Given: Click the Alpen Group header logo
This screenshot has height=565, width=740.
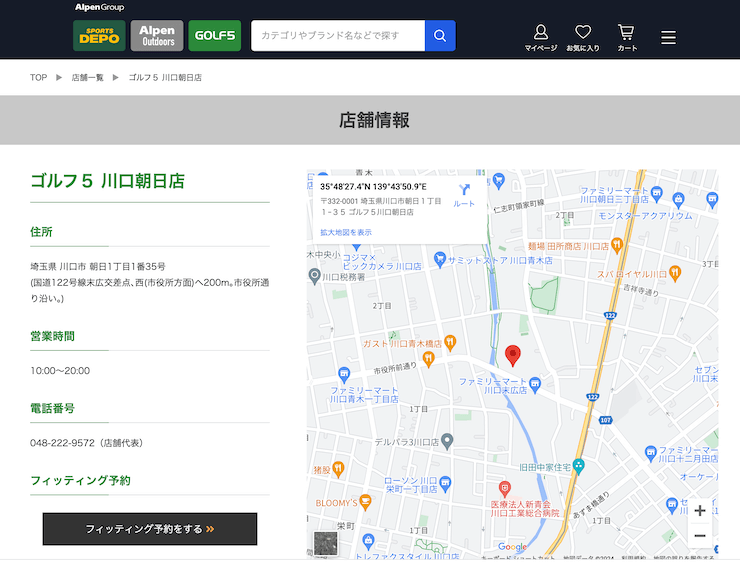Looking at the screenshot, I should [x=99, y=8].
